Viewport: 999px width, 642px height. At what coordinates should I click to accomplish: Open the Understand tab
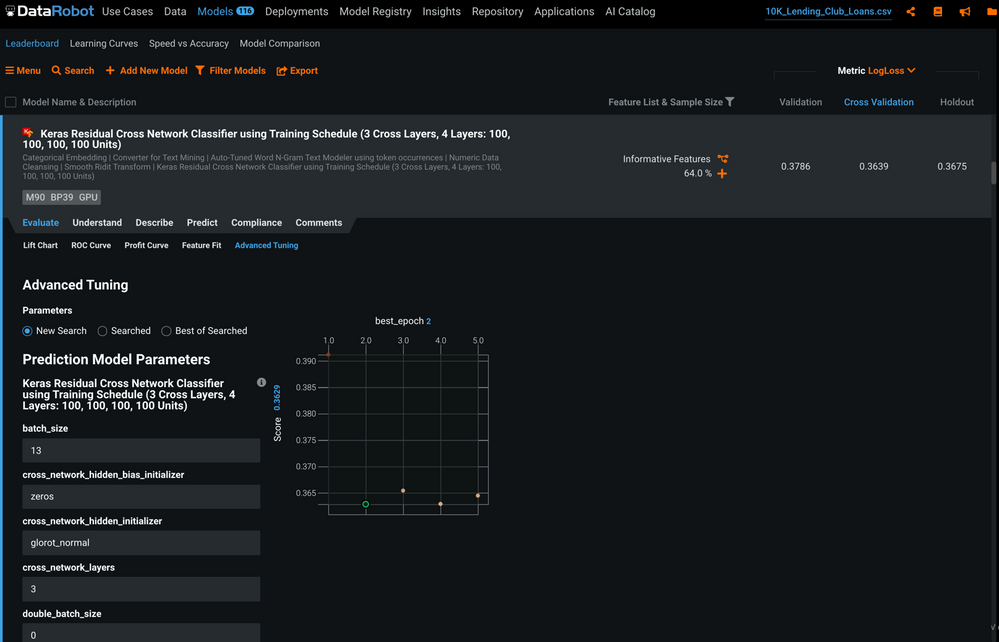(x=97, y=223)
